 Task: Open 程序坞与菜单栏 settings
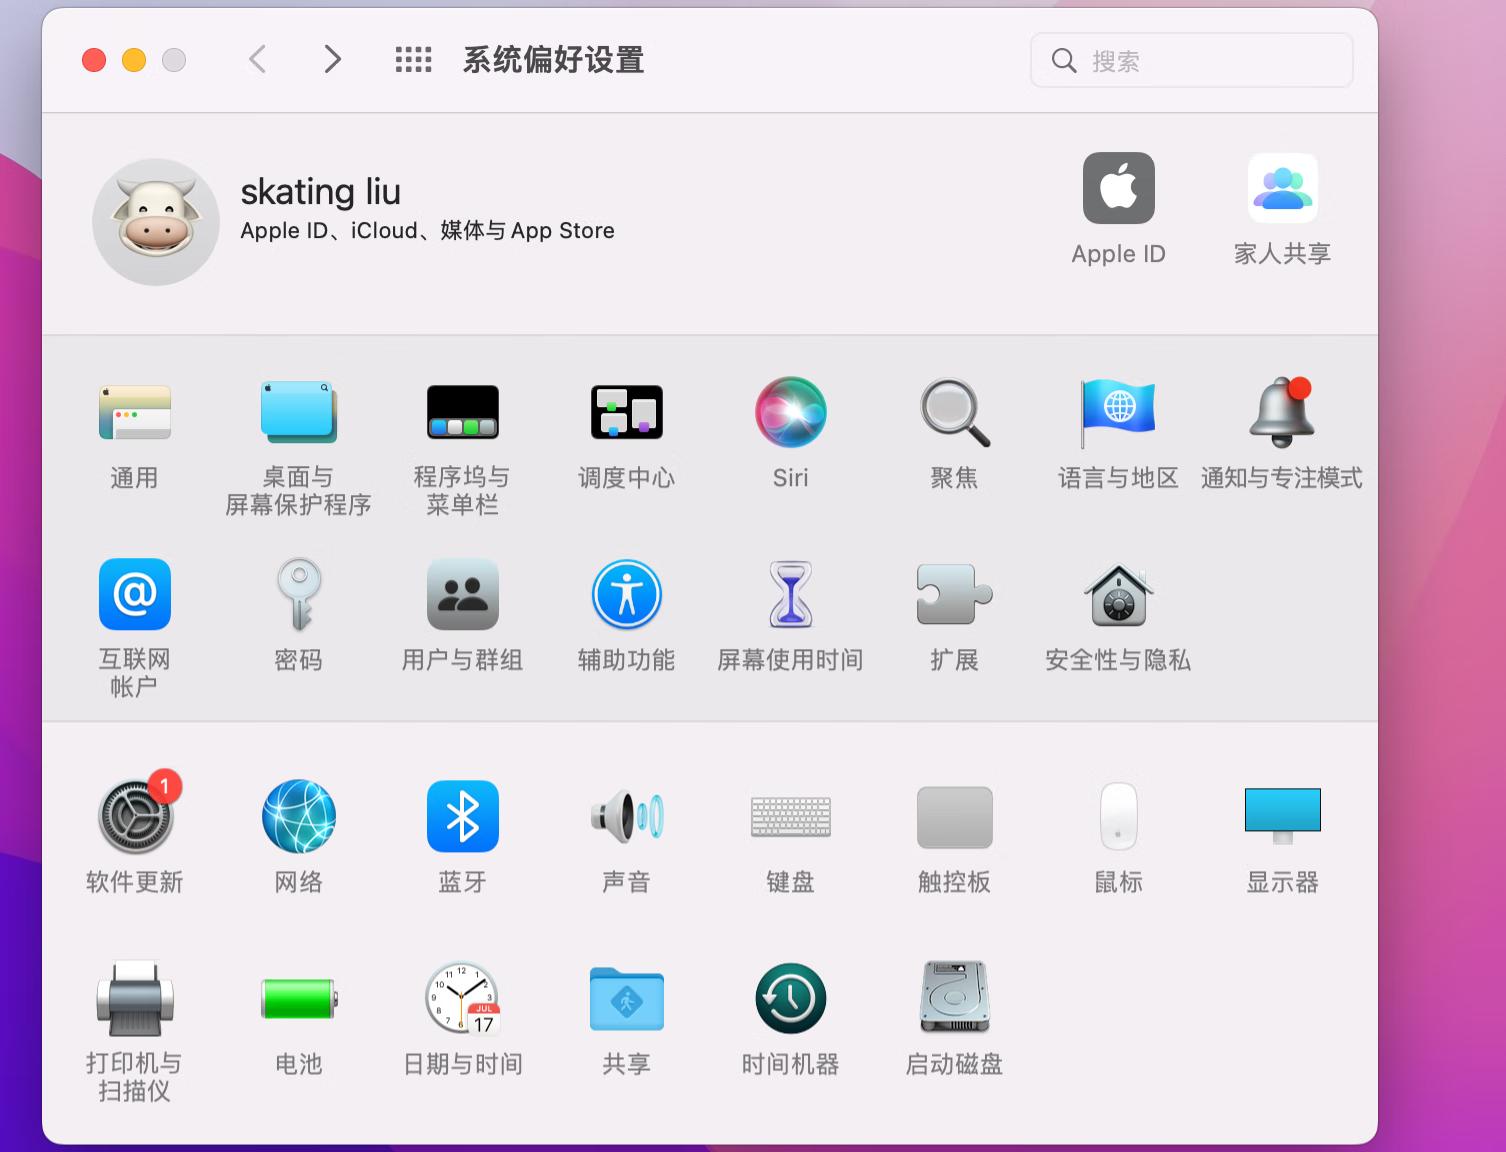(462, 412)
